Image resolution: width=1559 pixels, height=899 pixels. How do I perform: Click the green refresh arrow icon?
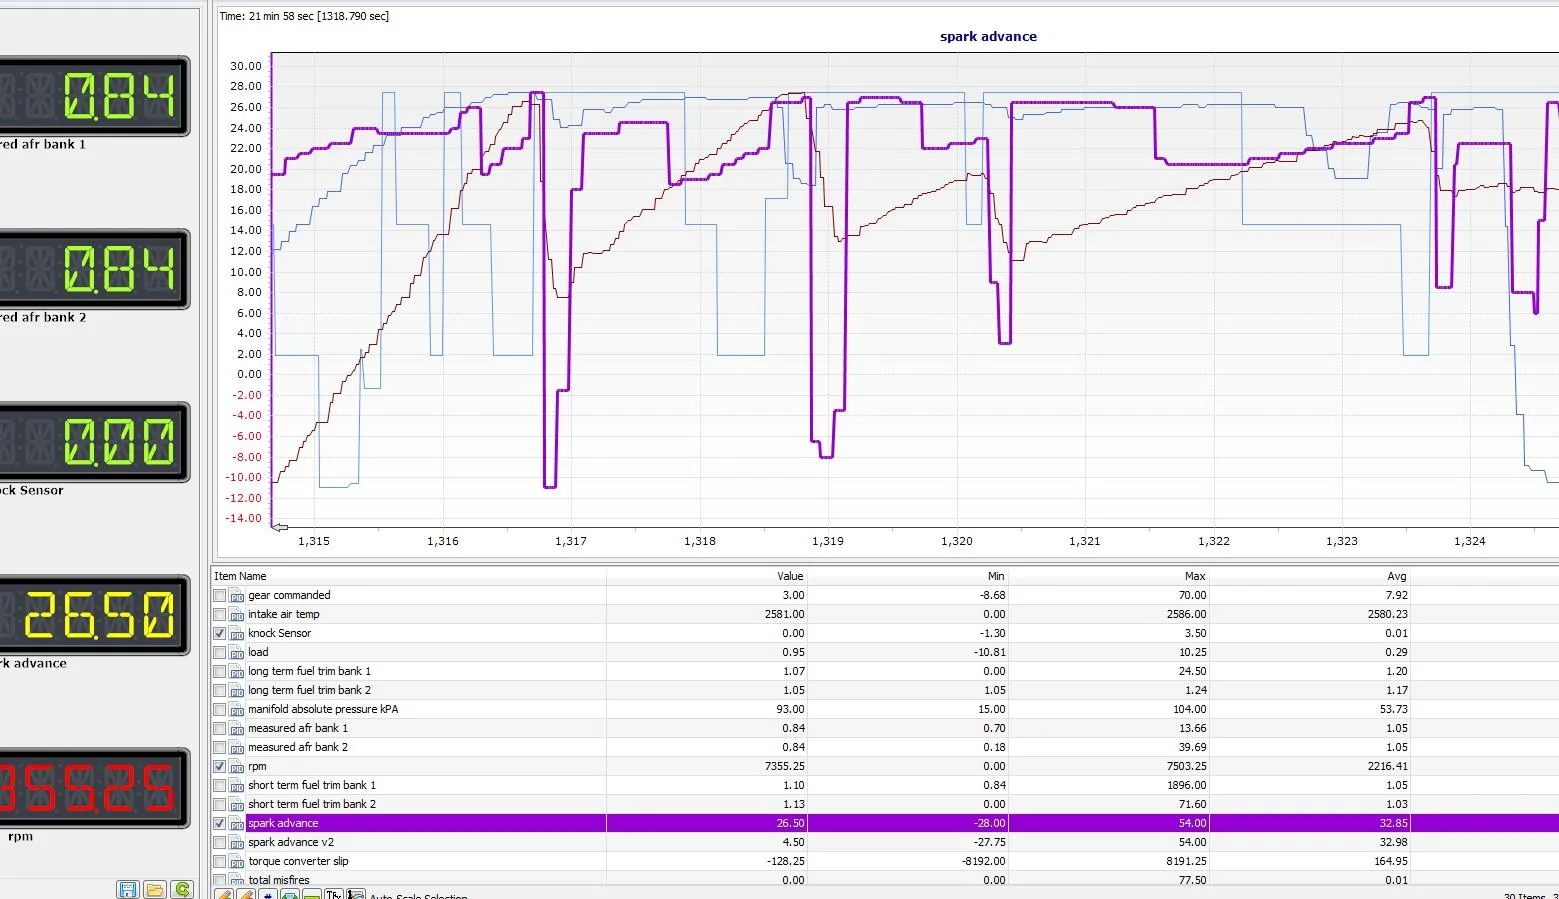tap(182, 889)
